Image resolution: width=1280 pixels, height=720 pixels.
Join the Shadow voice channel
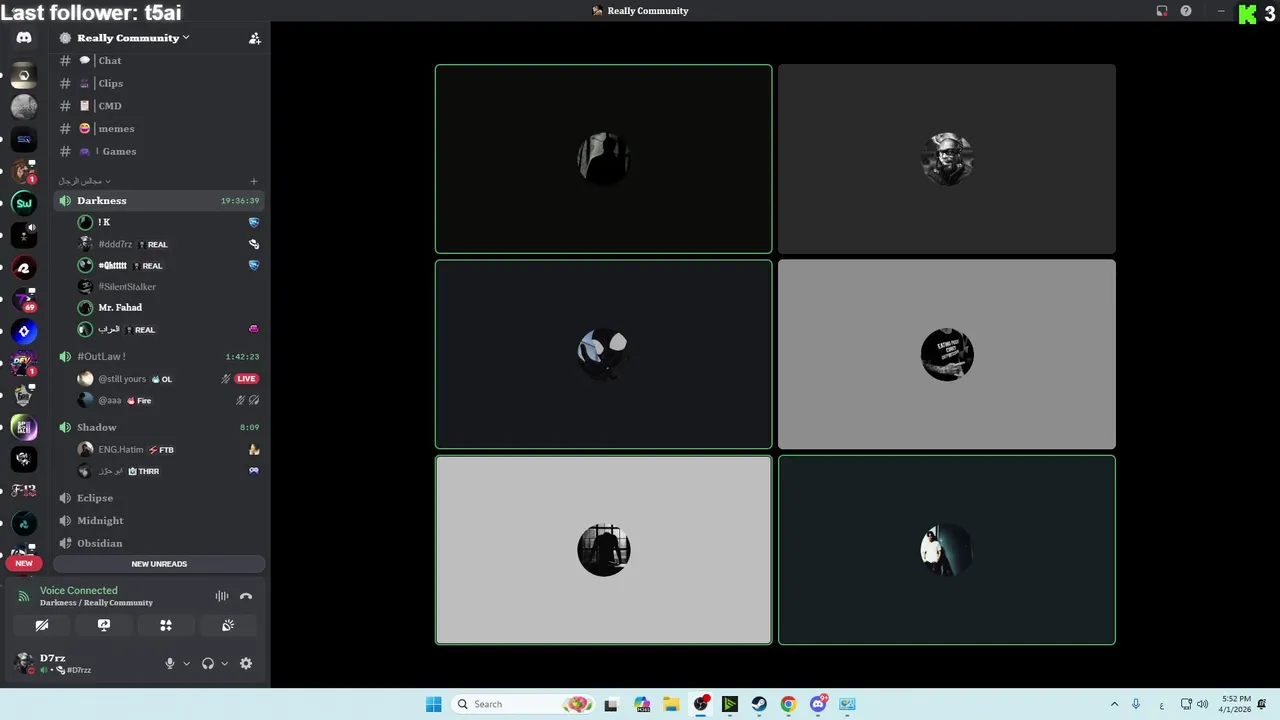pos(159,427)
